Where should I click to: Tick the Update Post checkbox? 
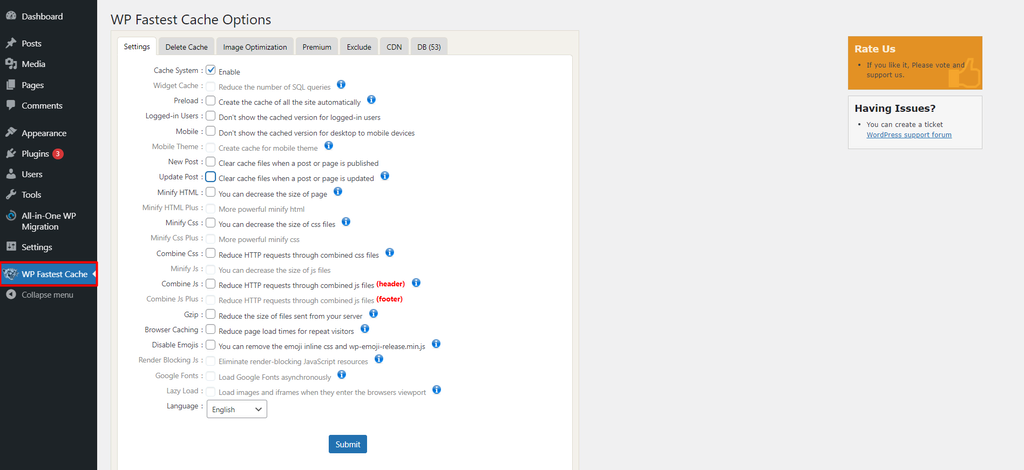point(211,177)
